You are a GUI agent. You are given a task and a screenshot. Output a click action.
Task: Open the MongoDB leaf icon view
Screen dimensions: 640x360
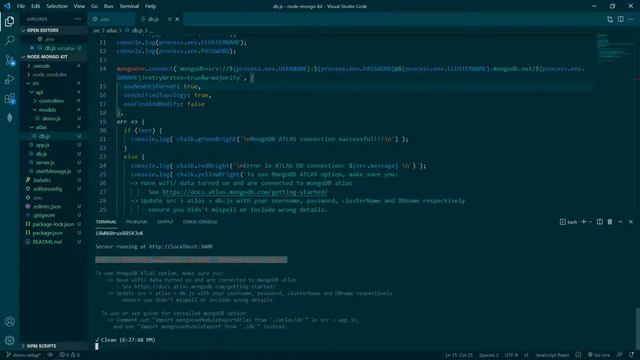tap(9, 118)
